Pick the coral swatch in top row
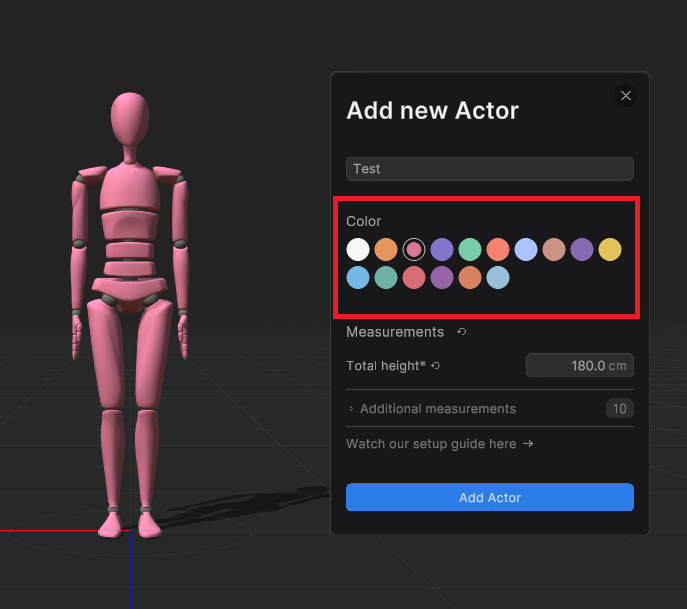Image resolution: width=687 pixels, height=609 pixels. [x=498, y=249]
